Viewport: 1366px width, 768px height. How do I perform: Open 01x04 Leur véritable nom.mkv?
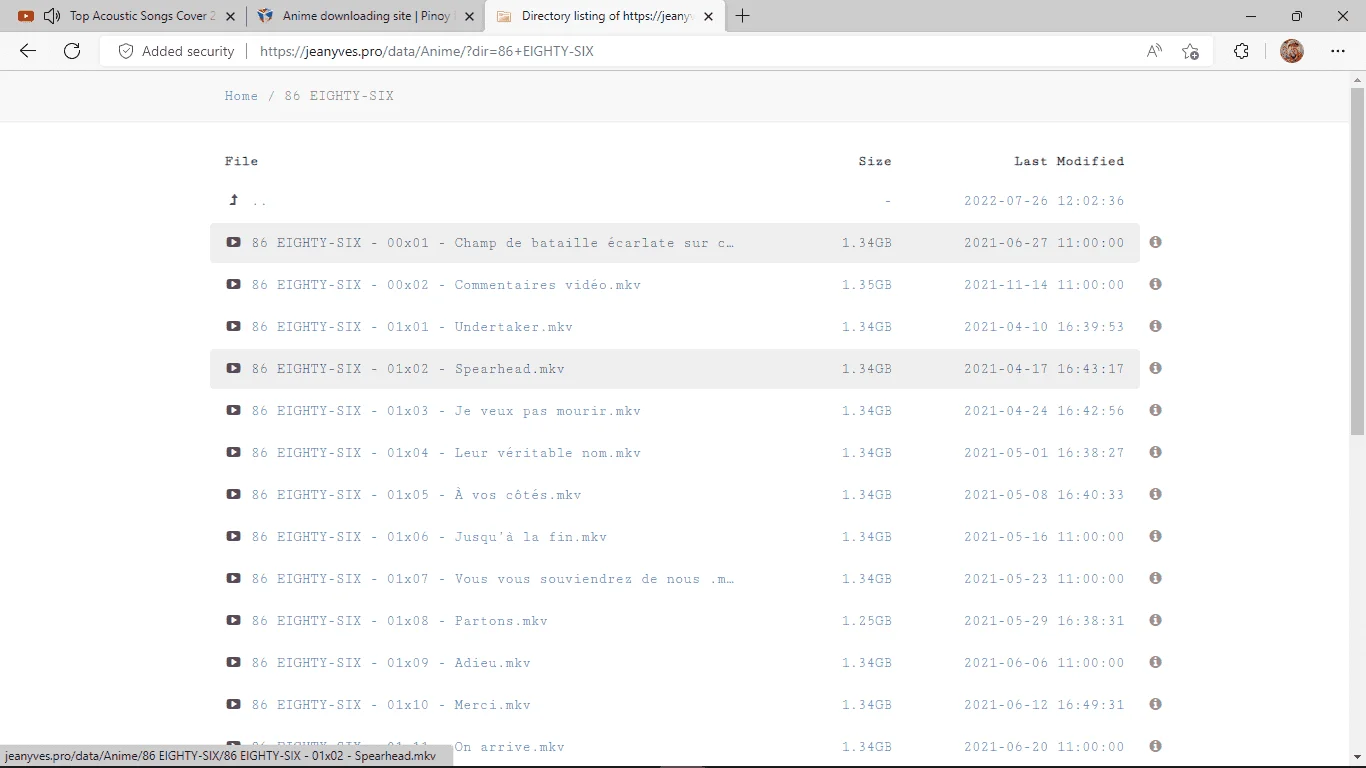click(446, 452)
